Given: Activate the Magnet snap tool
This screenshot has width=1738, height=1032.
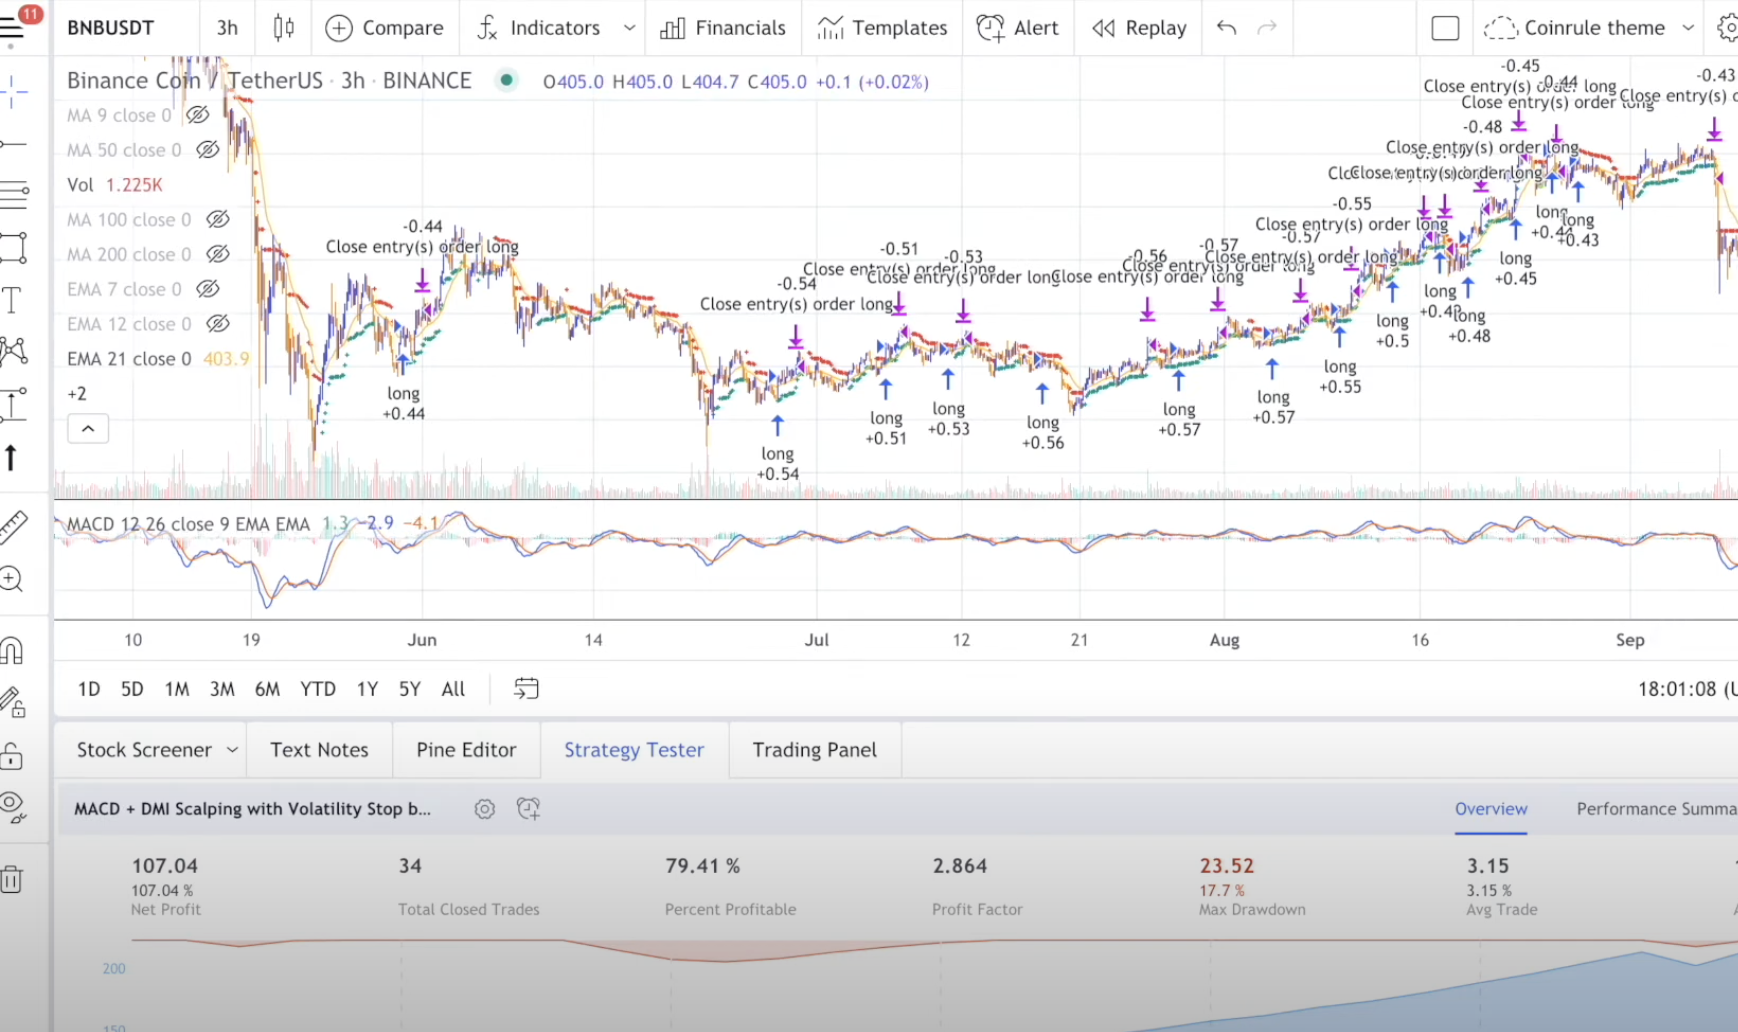Looking at the screenshot, I should (12, 652).
